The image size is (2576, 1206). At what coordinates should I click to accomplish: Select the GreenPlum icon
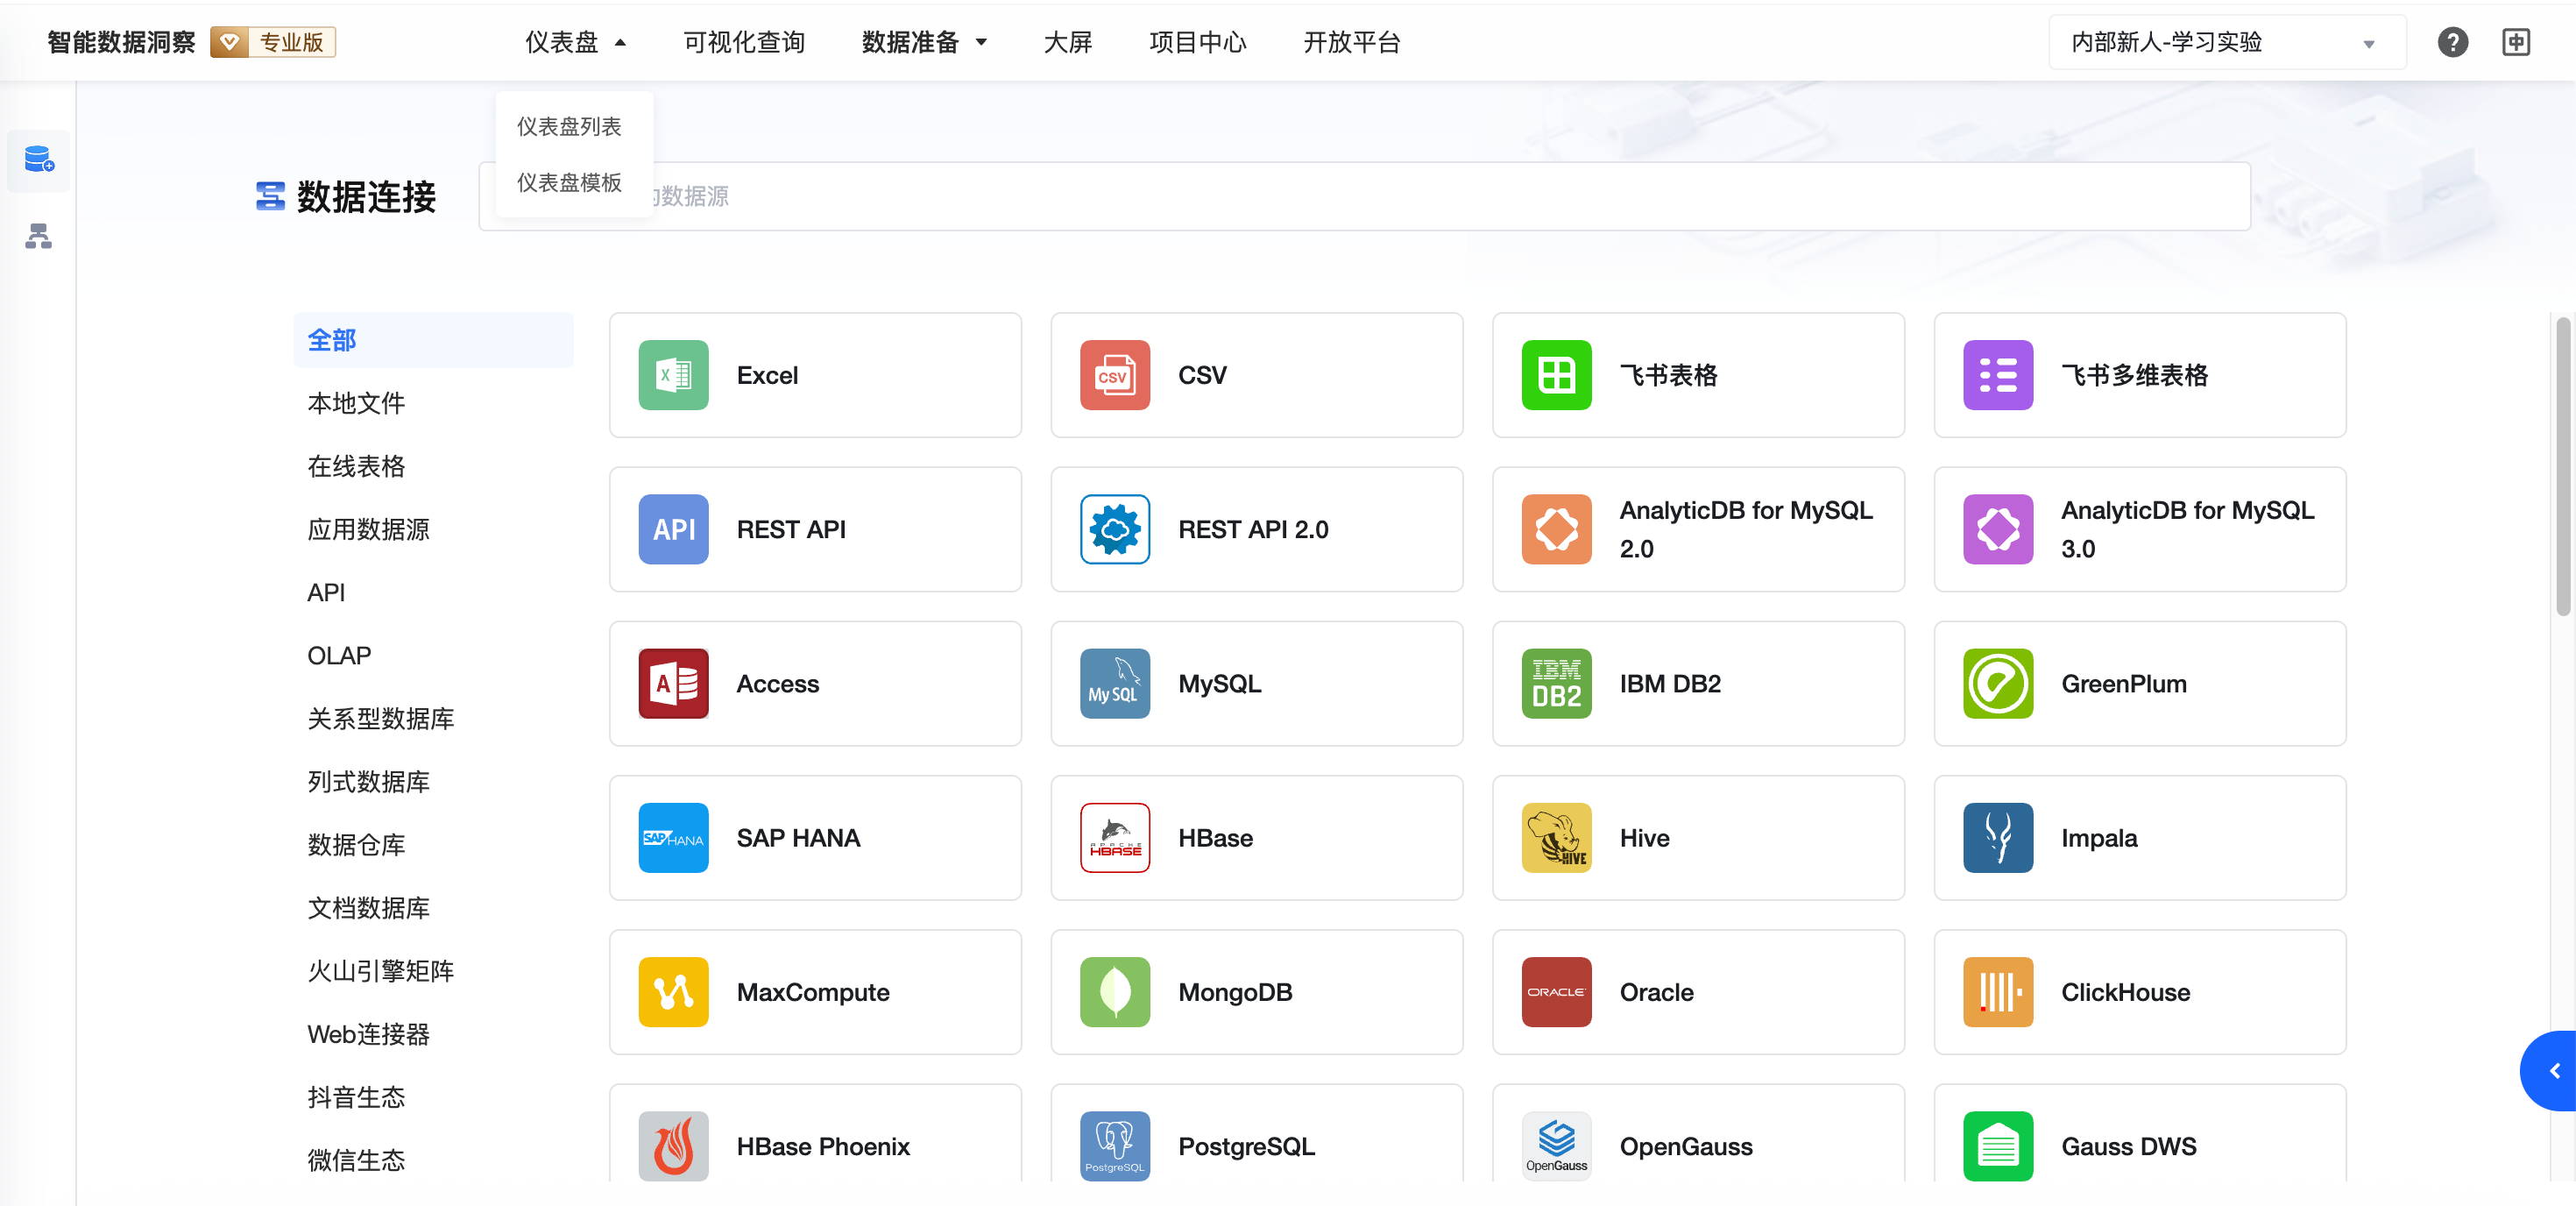pos(1998,683)
